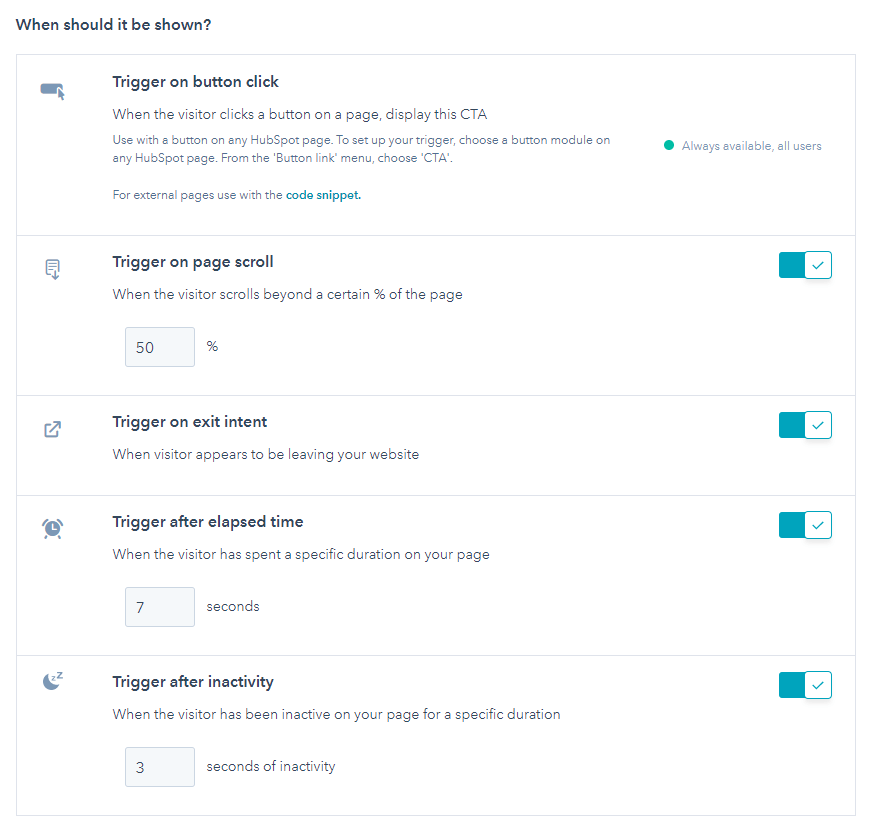Disable the Trigger on page scroll toggle
The height and width of the screenshot is (834, 870).
[x=805, y=265]
